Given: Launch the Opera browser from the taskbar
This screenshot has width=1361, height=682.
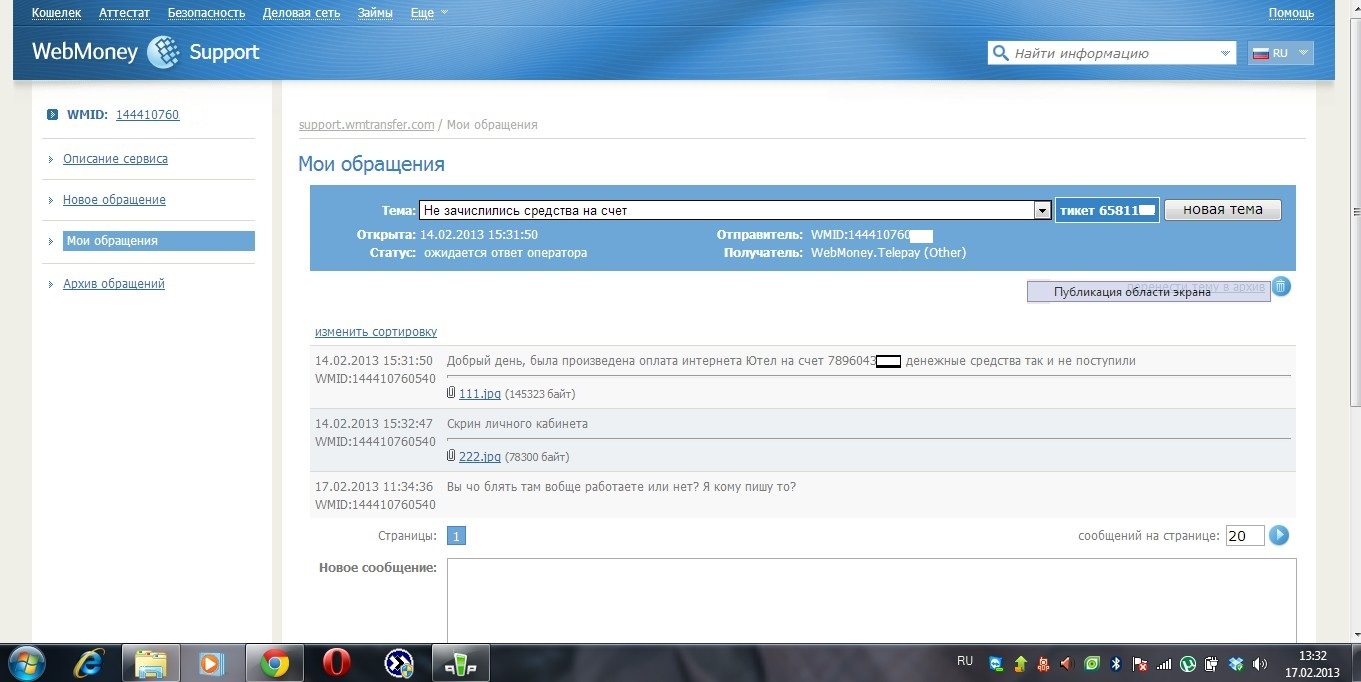Looking at the screenshot, I should coord(337,663).
